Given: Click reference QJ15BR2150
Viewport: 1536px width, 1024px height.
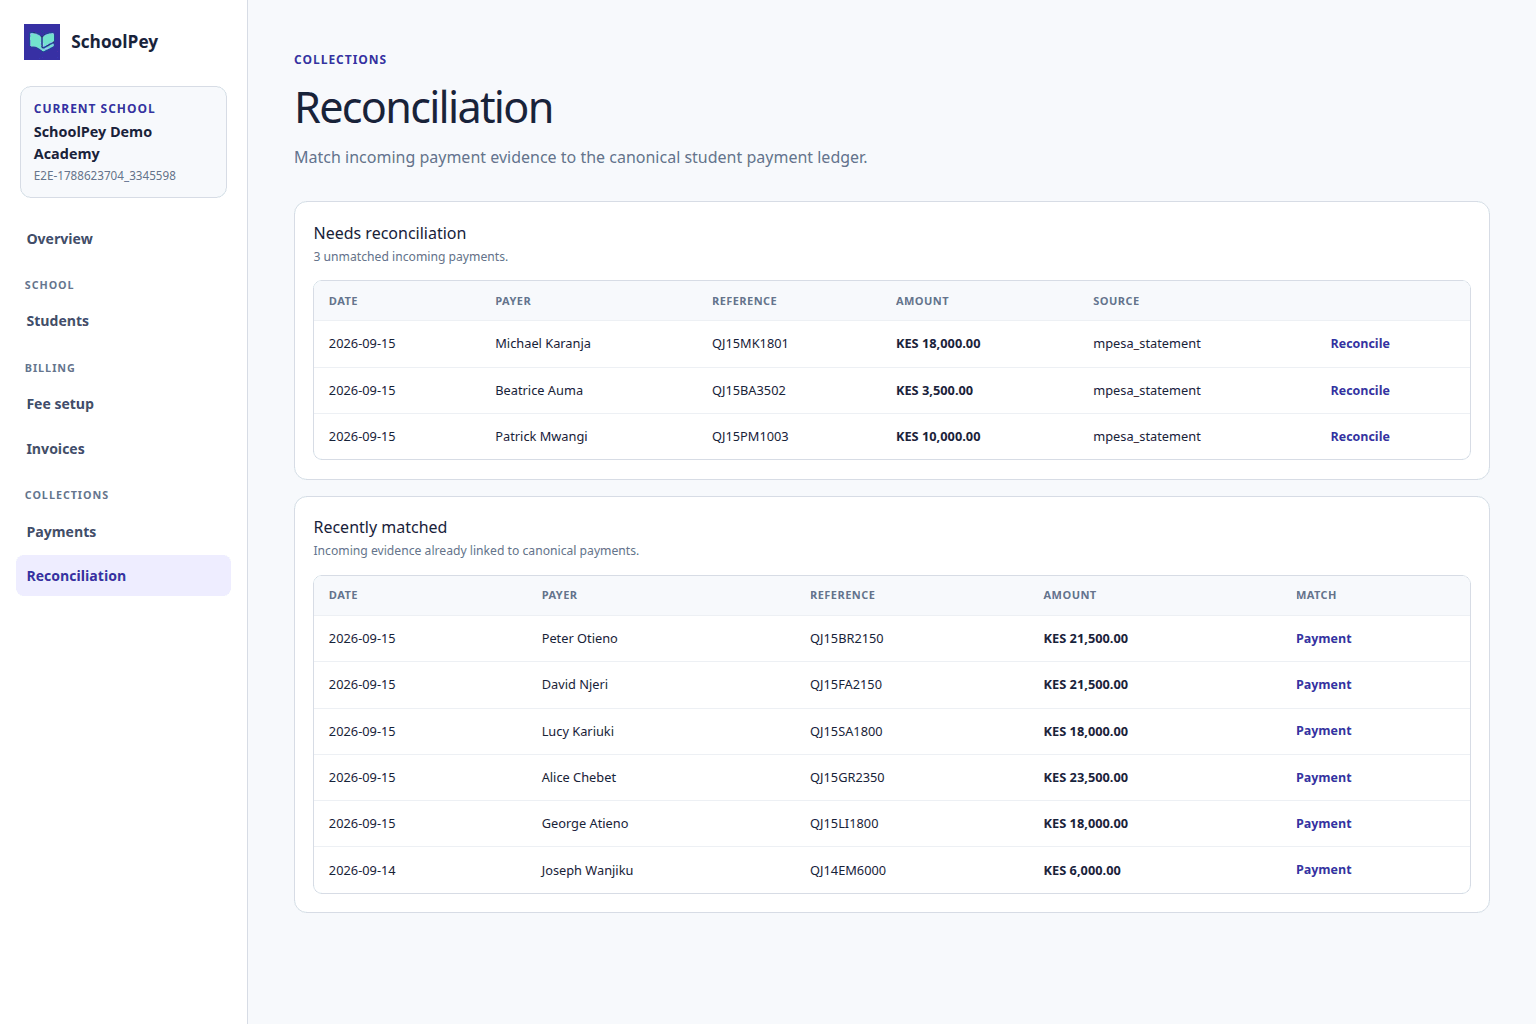Looking at the screenshot, I should (847, 639).
